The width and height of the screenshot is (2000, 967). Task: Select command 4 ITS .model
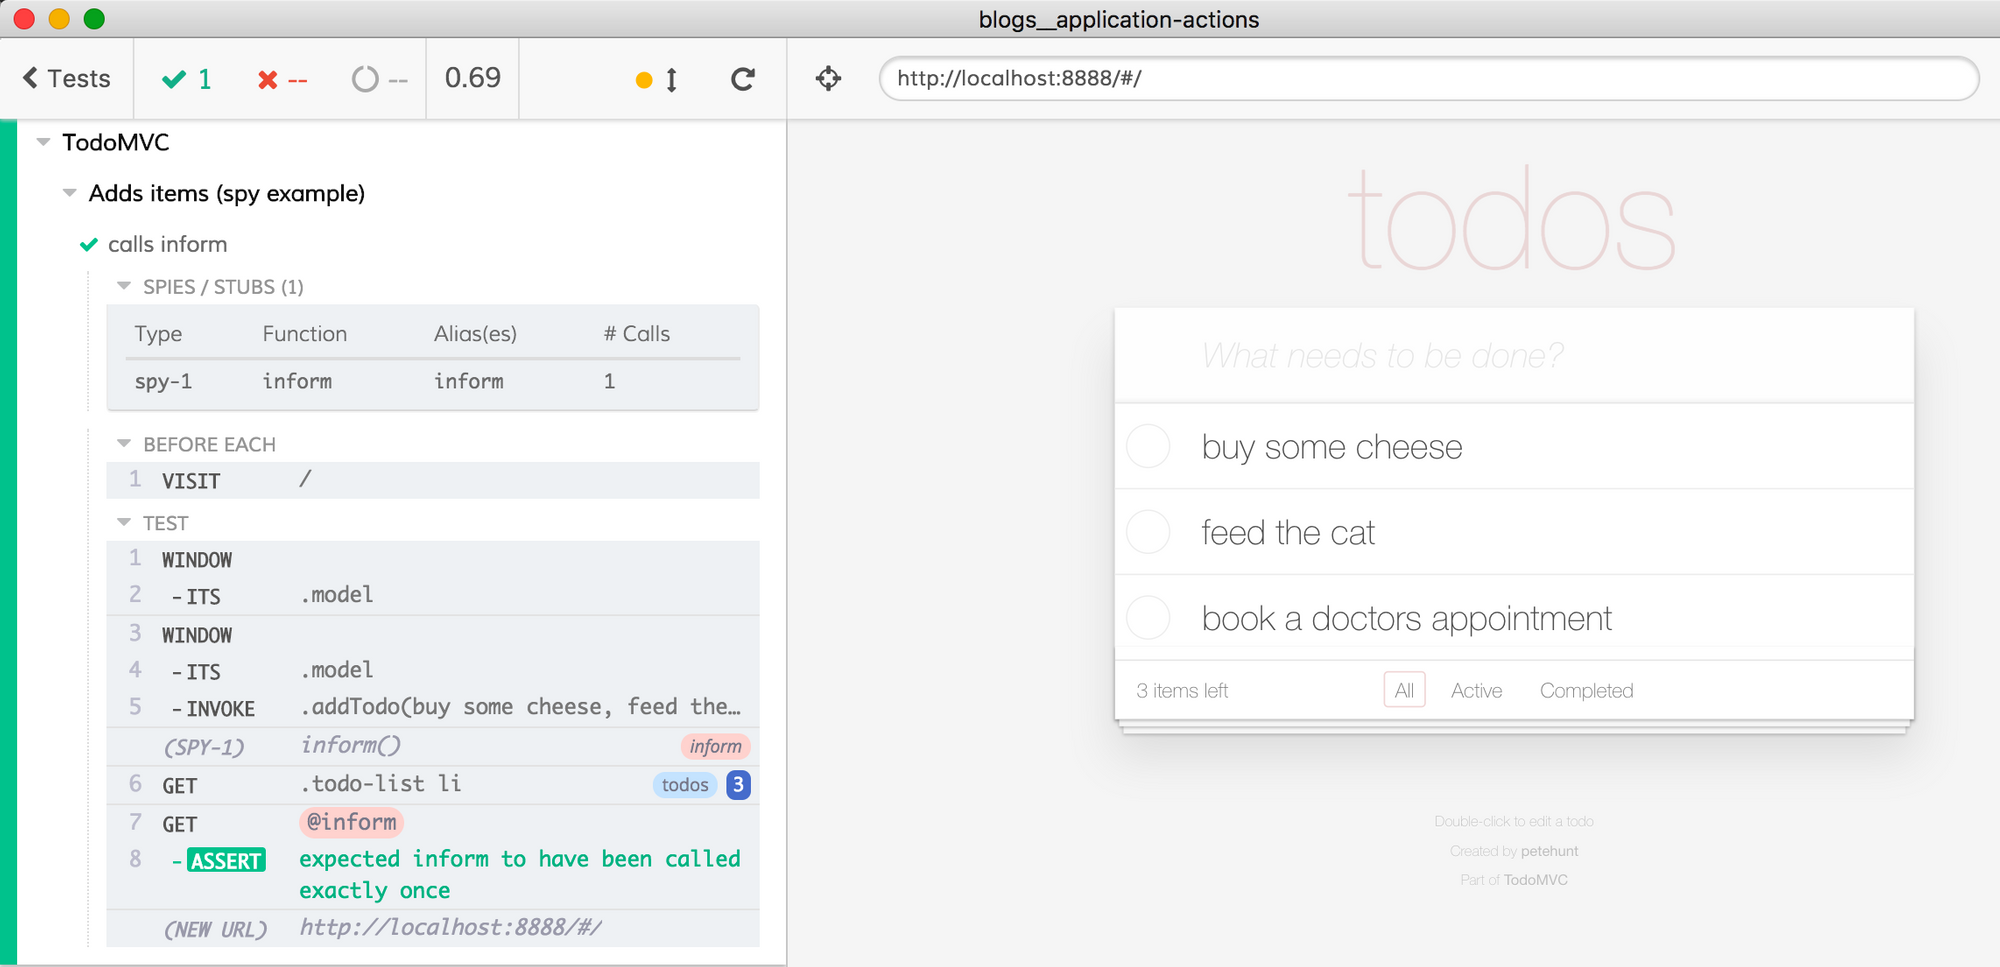point(433,670)
